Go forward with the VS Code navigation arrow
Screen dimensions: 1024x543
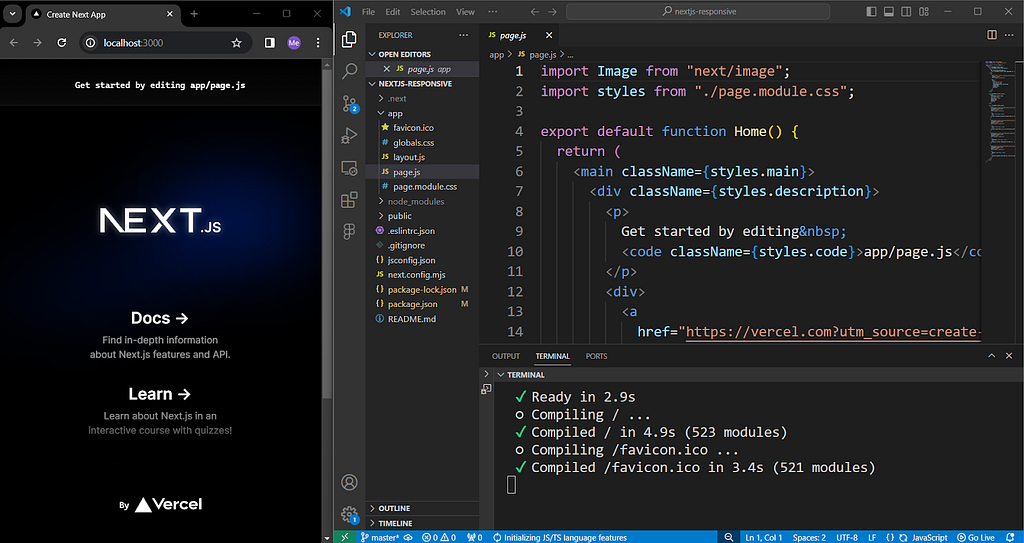point(552,12)
